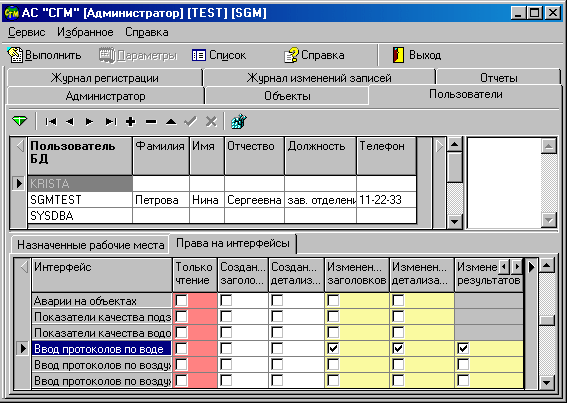Go to first record navigator button
The image size is (567, 403).
[51, 122]
